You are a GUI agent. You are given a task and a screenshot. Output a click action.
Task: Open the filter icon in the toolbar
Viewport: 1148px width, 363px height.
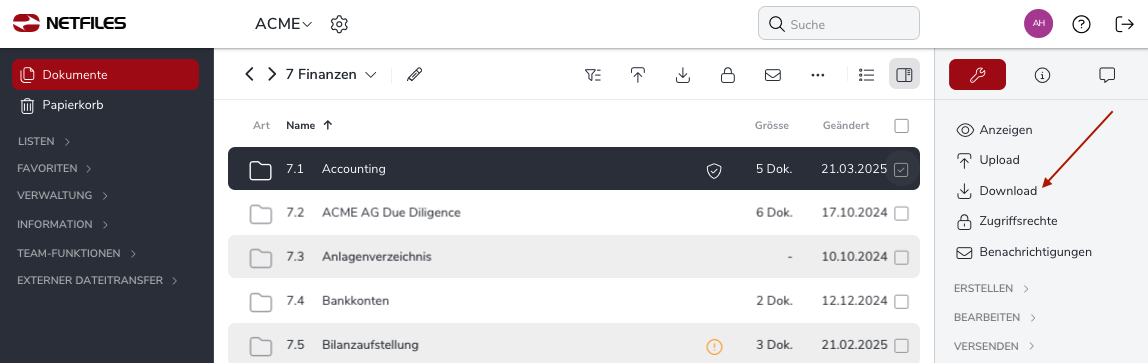click(x=593, y=75)
